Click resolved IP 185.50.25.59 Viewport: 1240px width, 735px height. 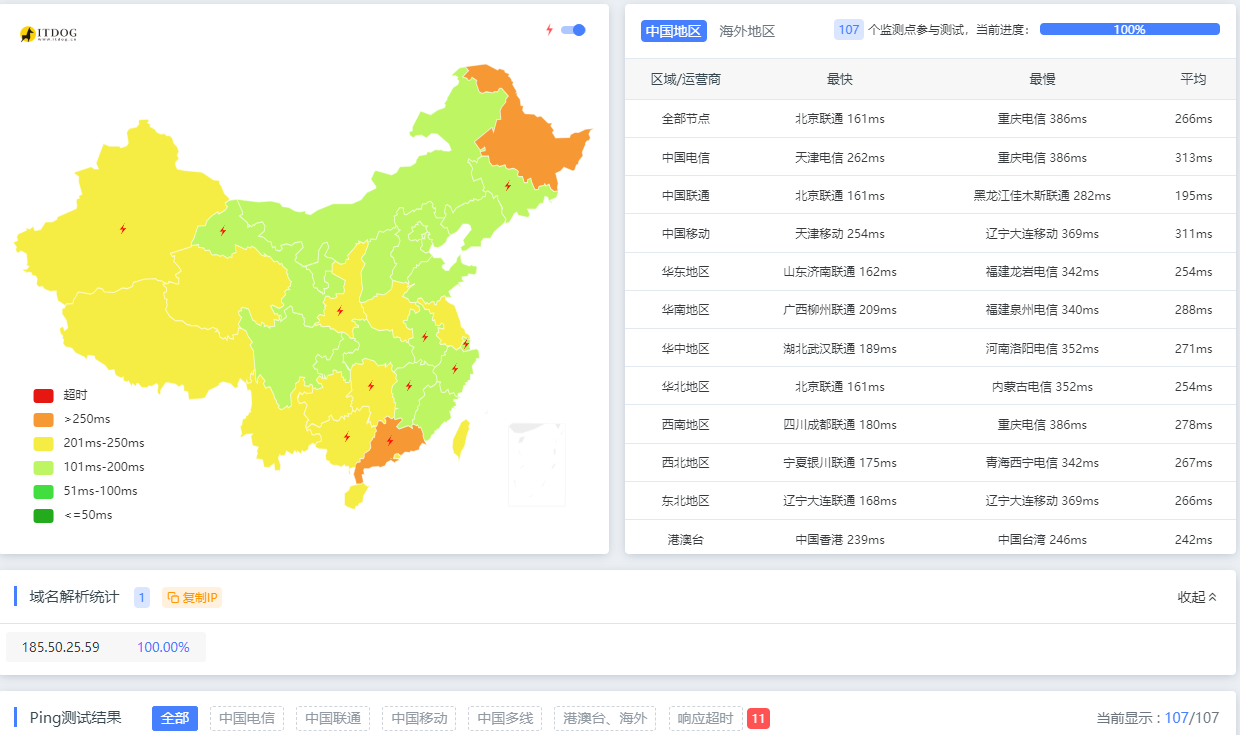click(61, 647)
